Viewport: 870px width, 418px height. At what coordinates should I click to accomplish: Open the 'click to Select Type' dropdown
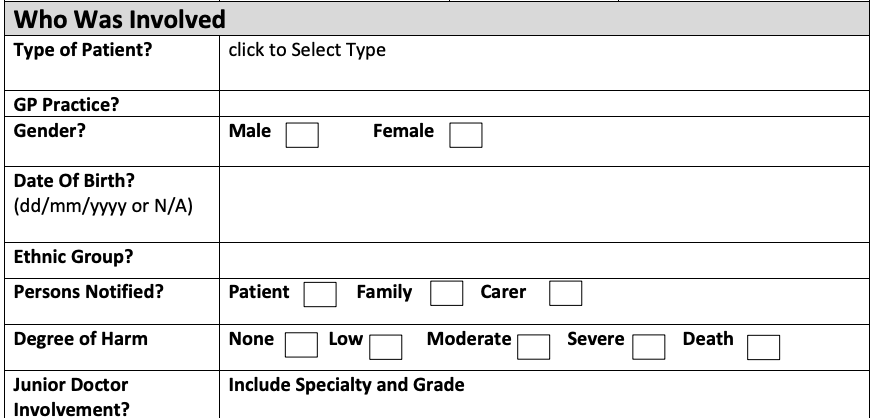tap(307, 50)
